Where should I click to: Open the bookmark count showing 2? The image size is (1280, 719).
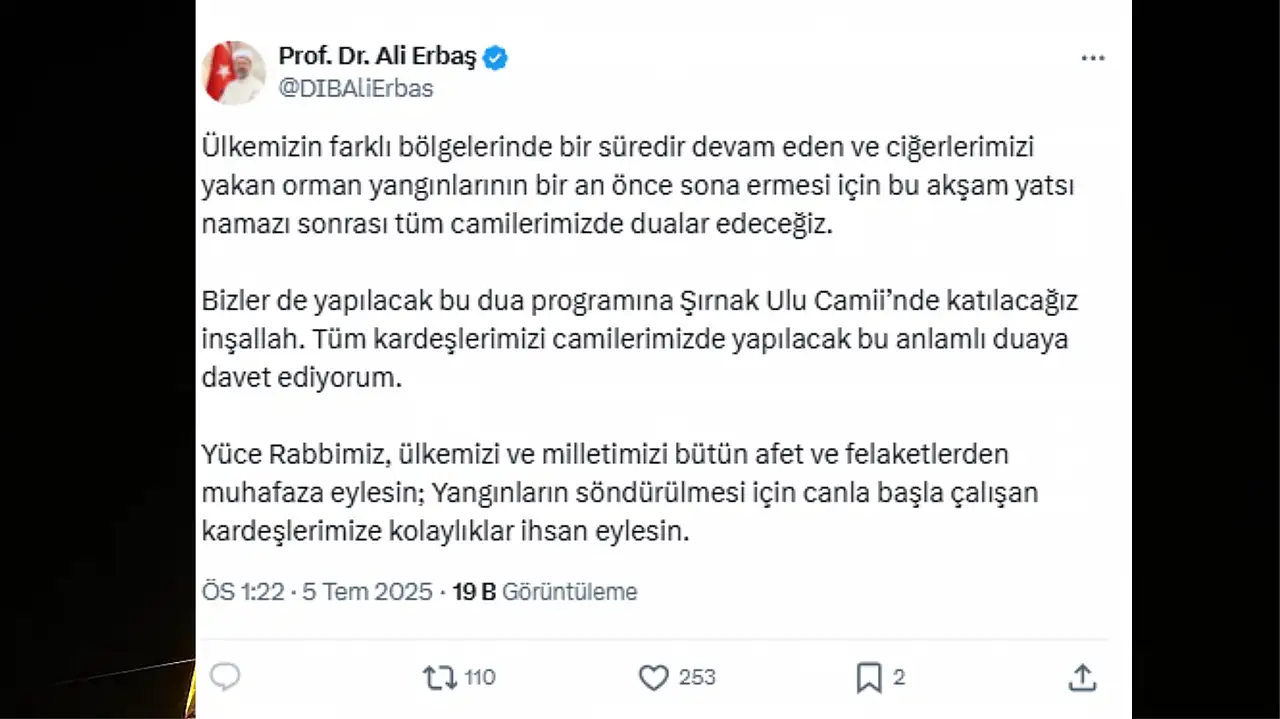(901, 677)
